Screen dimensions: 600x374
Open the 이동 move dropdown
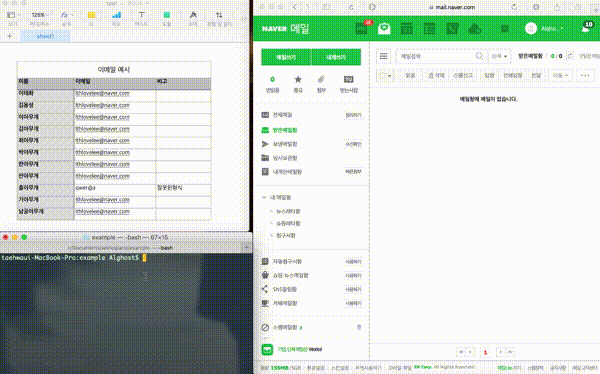pos(560,75)
